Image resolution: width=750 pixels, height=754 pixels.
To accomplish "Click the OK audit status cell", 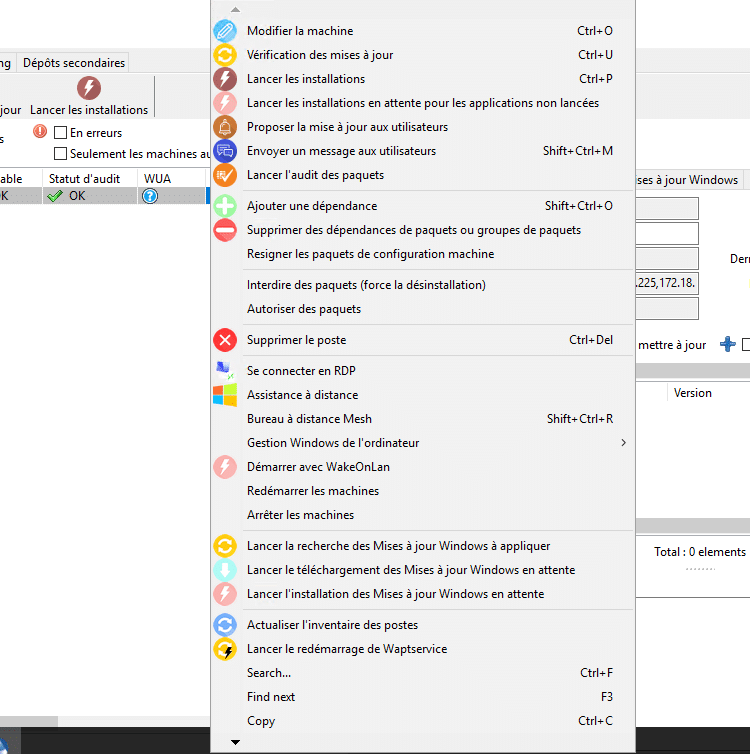I will tap(90, 196).
